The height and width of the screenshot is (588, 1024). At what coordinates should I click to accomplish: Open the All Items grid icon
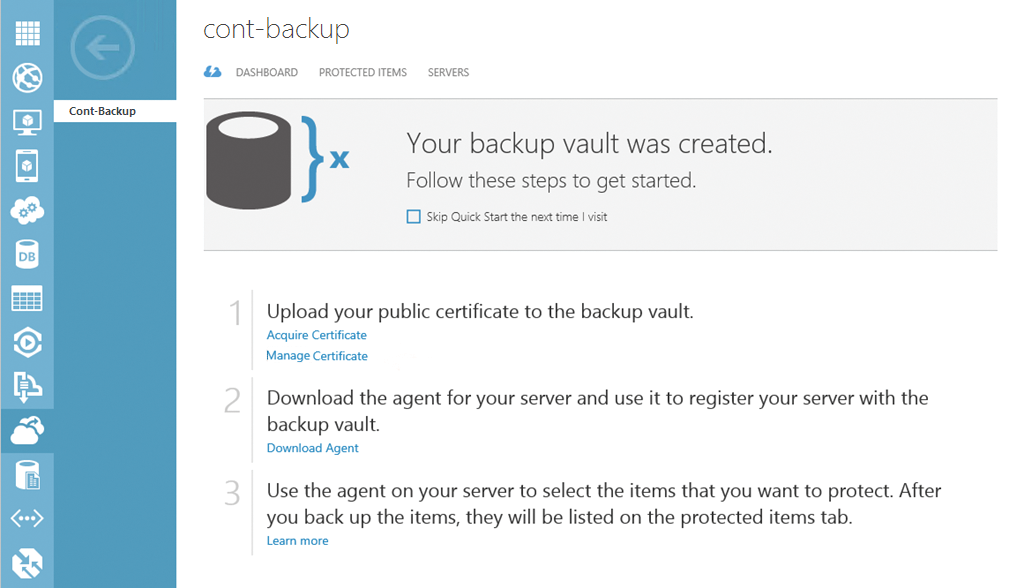point(27,32)
